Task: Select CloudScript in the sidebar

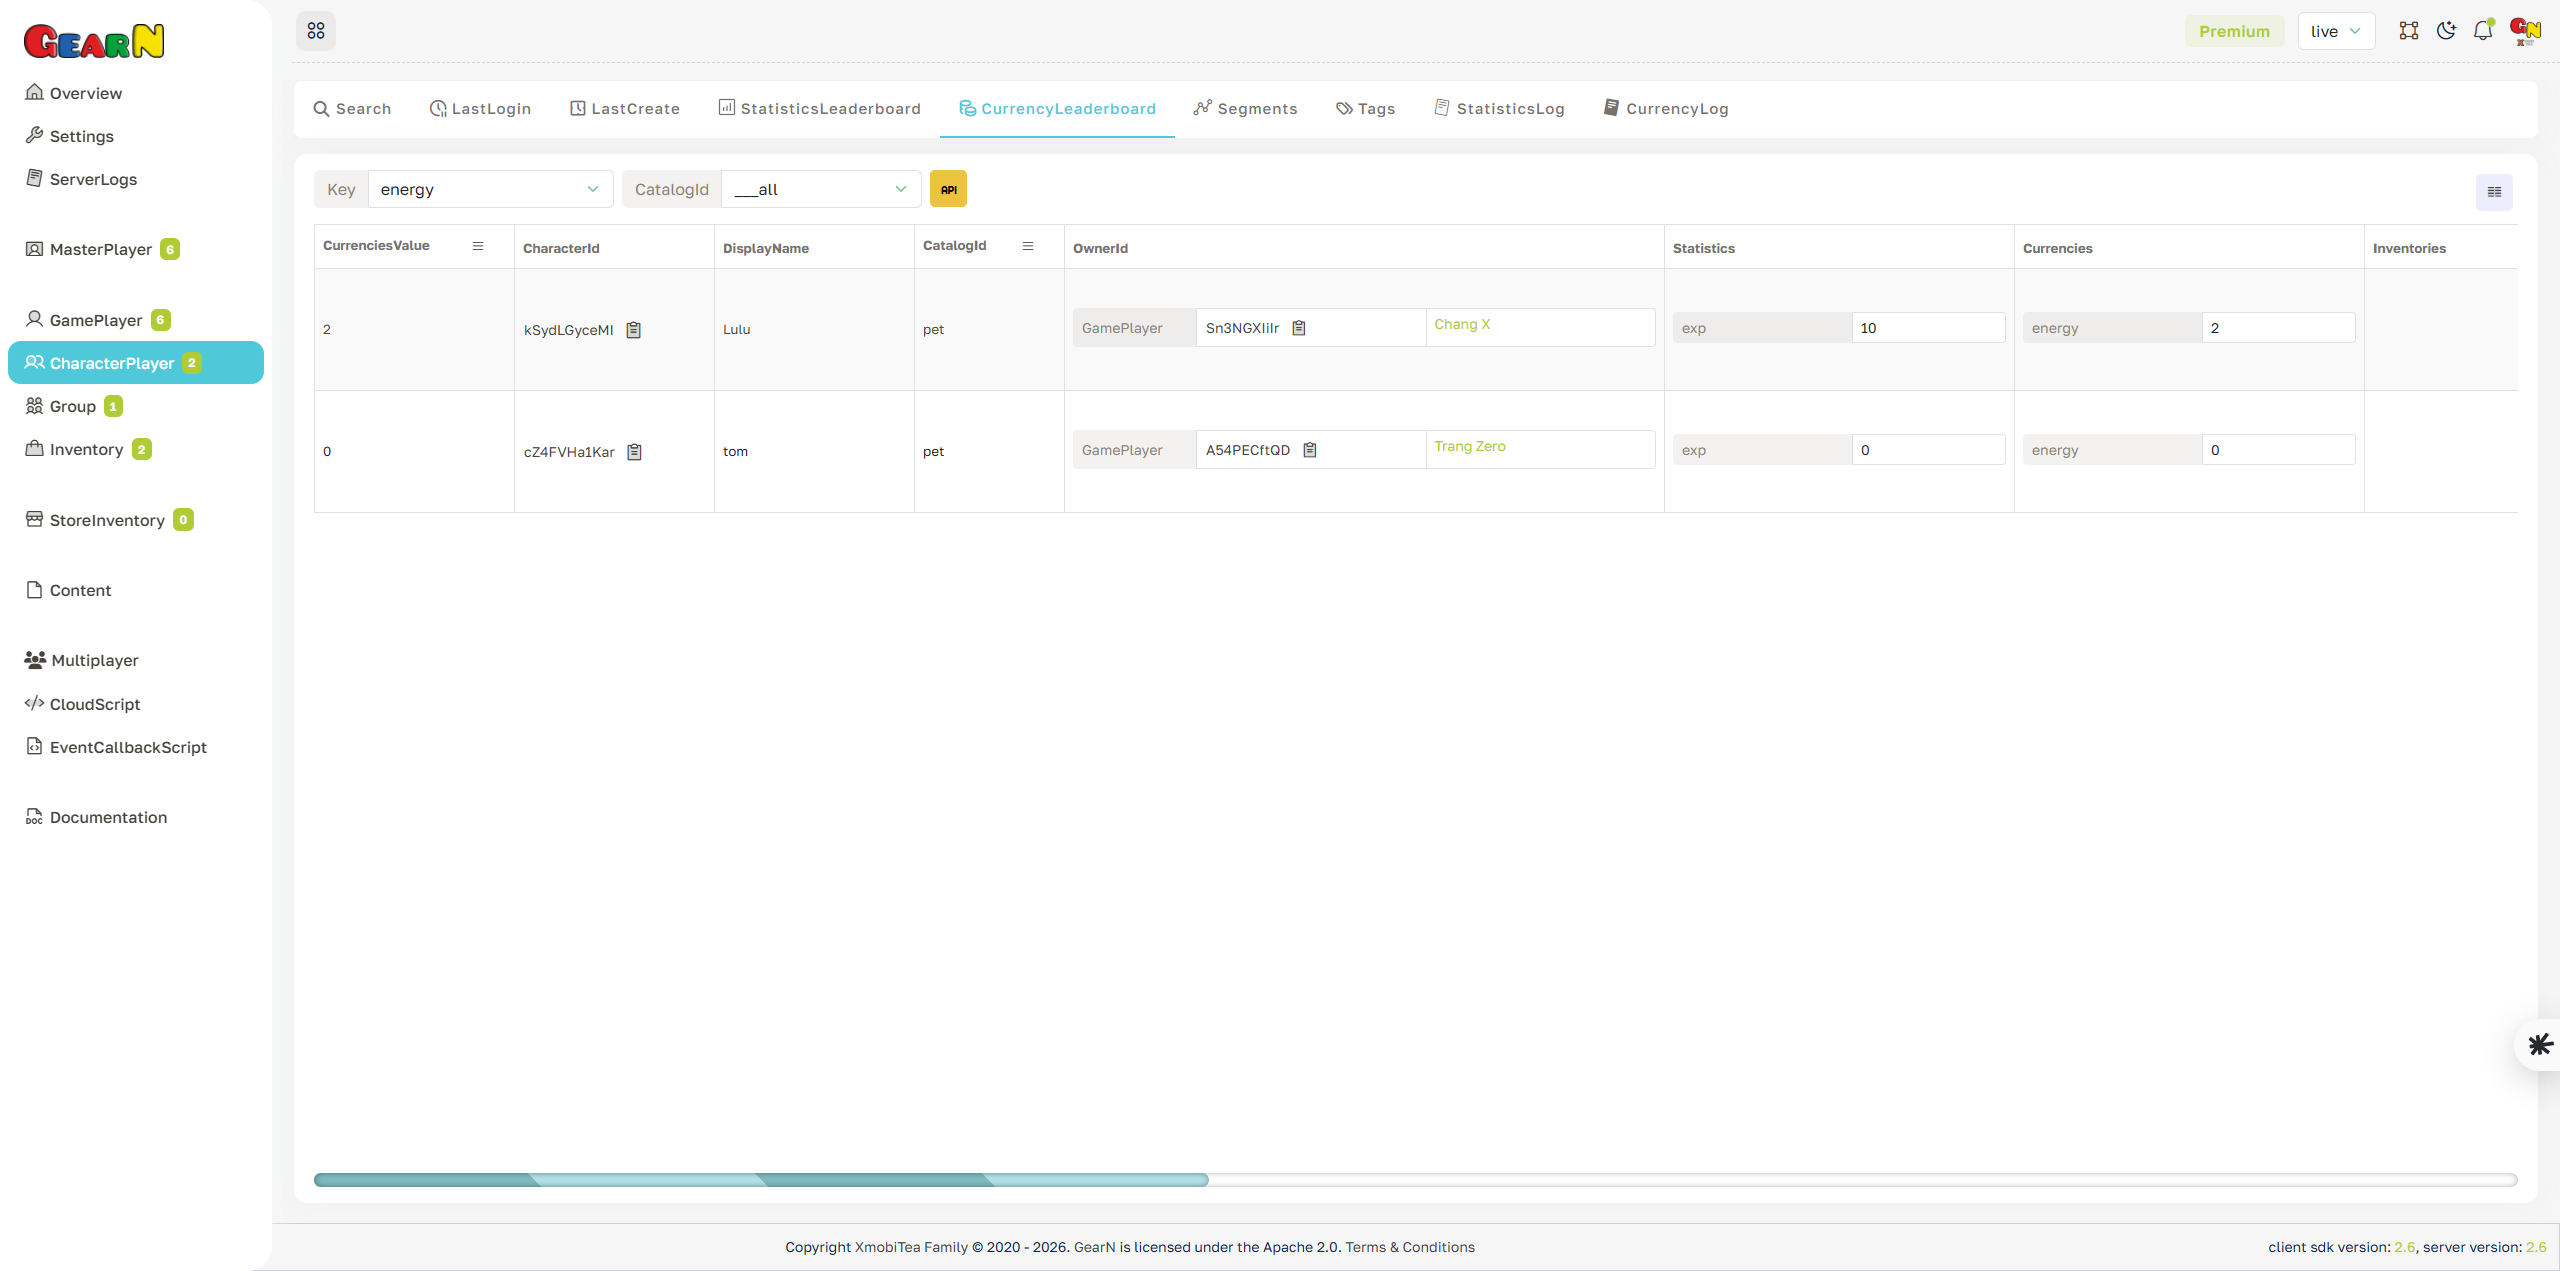Action: (94, 704)
